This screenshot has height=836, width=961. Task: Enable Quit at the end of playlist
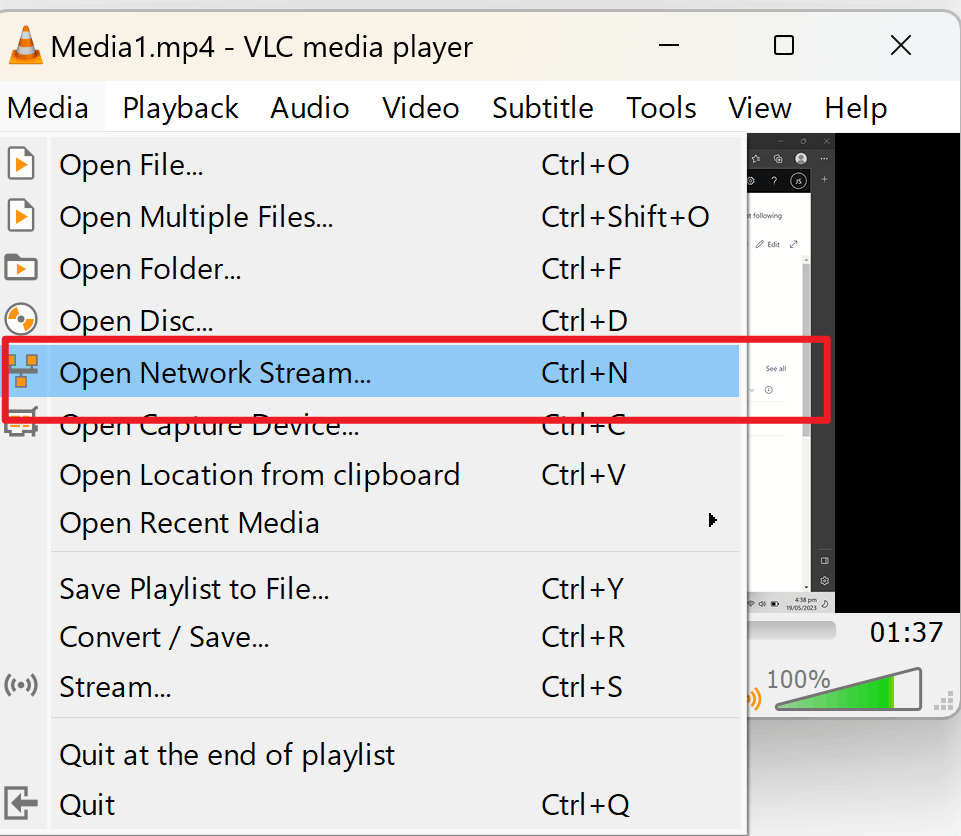(x=227, y=754)
